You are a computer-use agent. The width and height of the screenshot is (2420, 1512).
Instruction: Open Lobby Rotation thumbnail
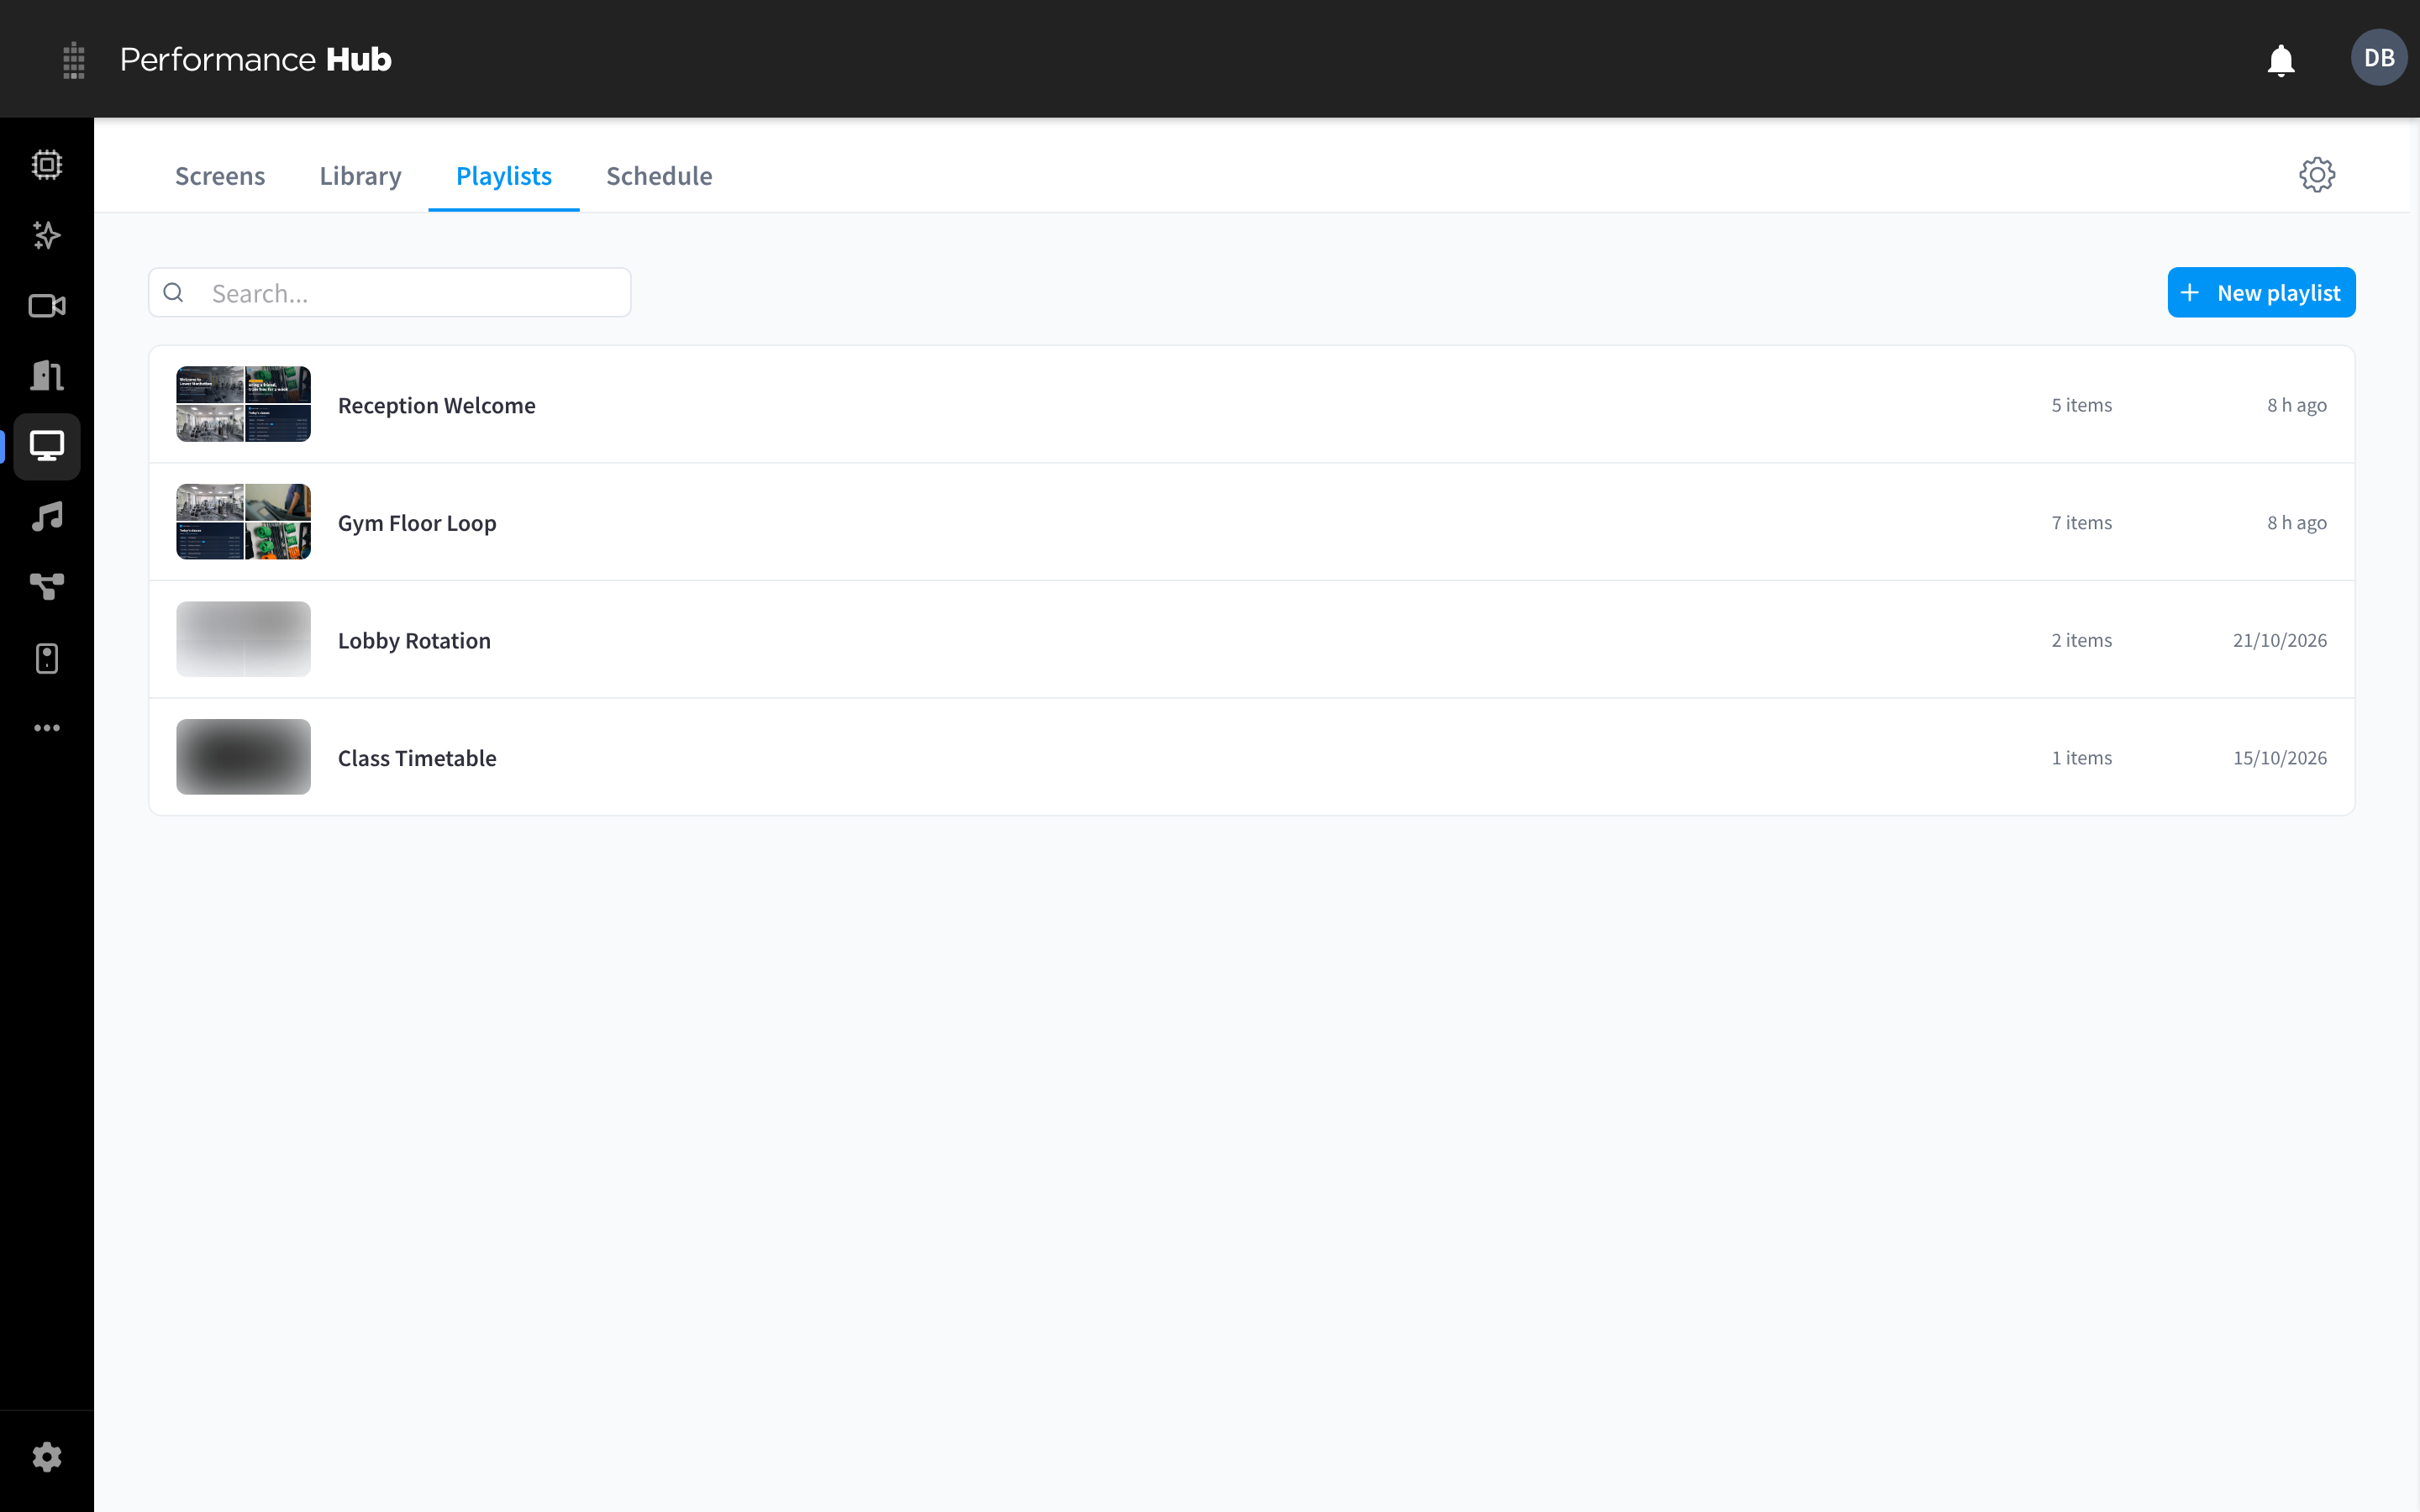click(x=243, y=639)
